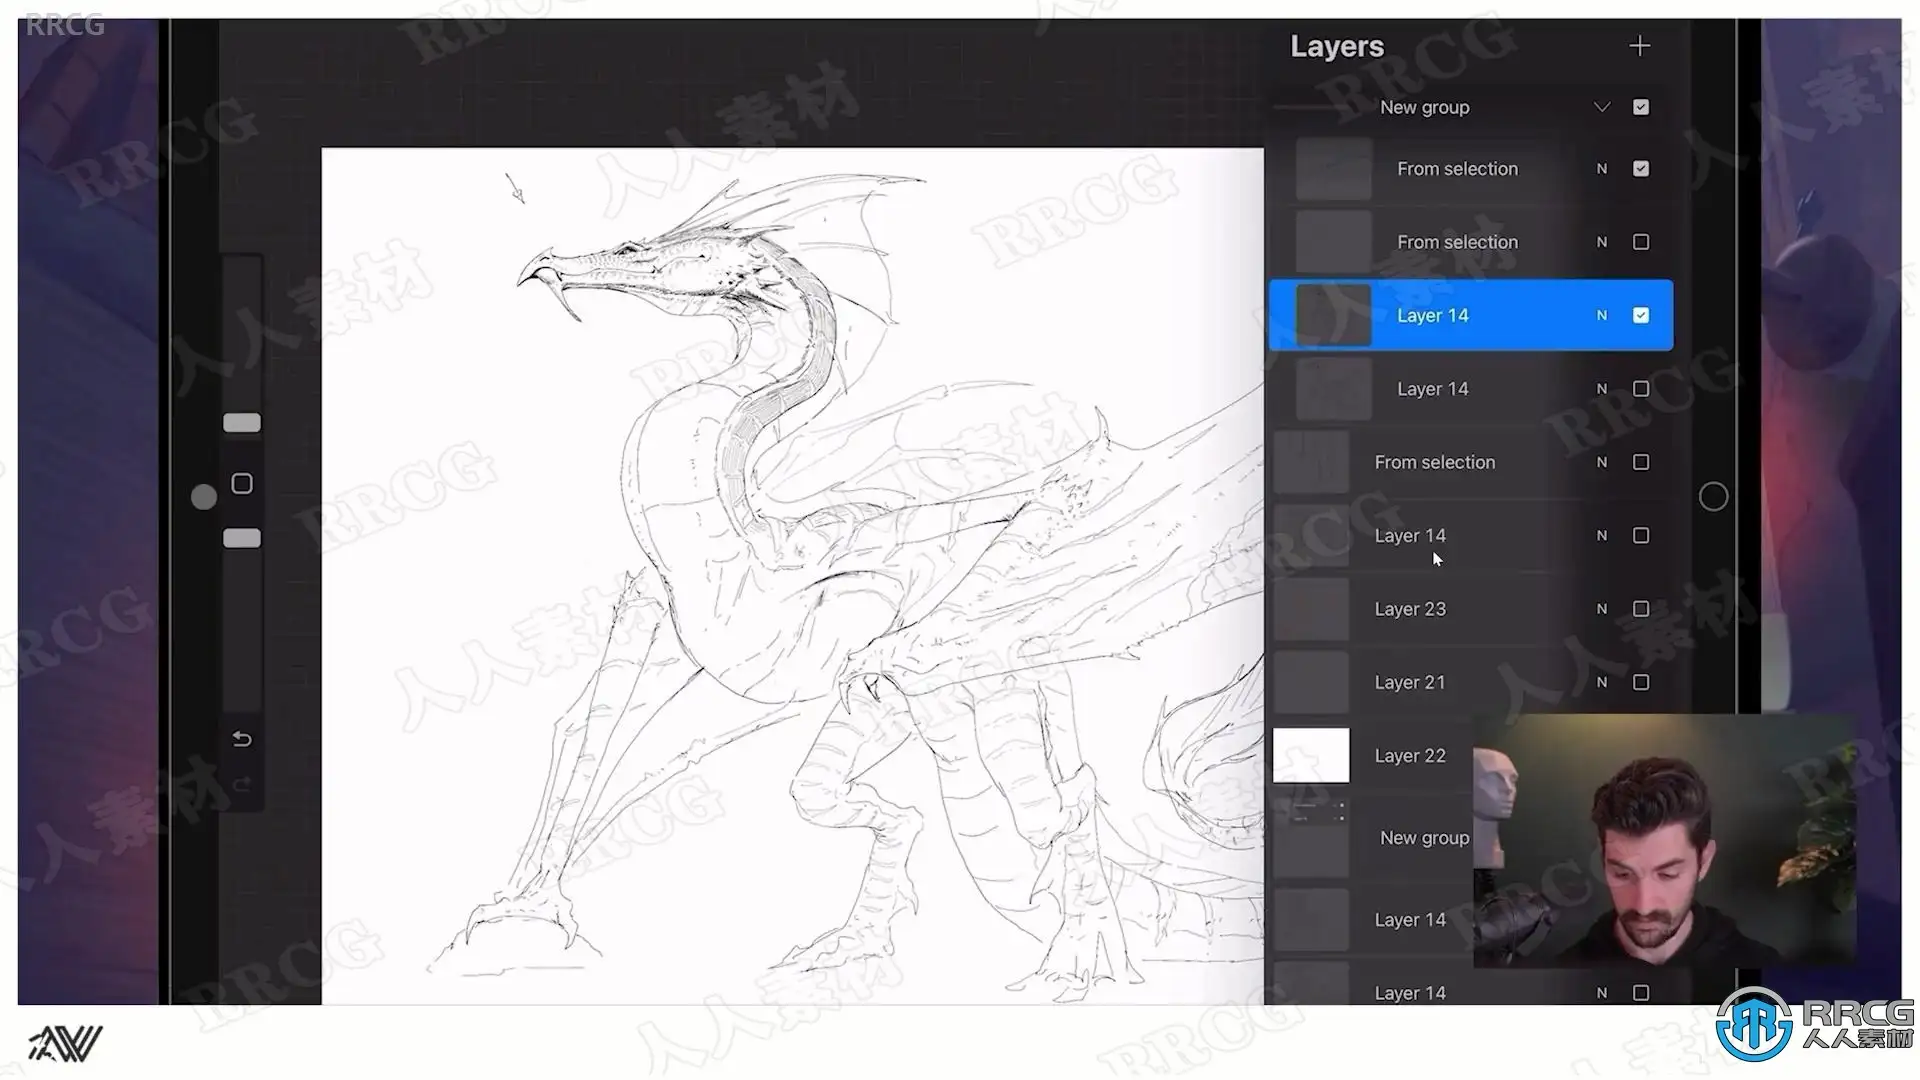1920x1080 pixels.
Task: Tap the undo arrow in the sidebar
Action: pyautogui.click(x=242, y=739)
